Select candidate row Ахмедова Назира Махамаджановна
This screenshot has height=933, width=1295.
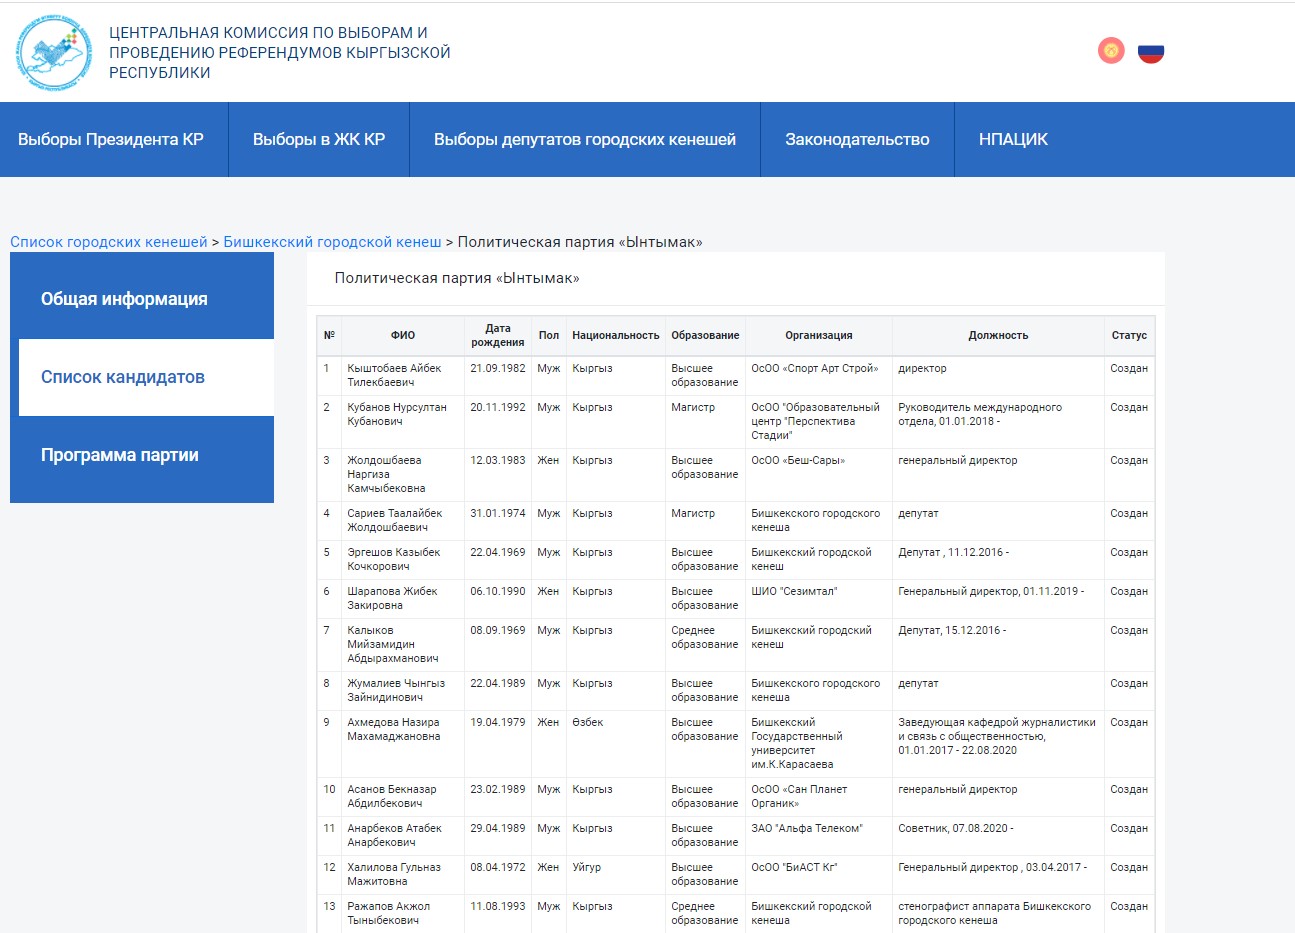(394, 729)
